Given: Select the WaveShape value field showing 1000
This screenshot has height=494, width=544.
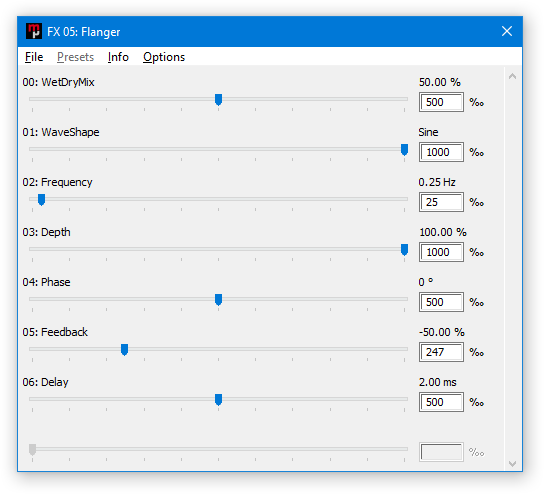Looking at the screenshot, I should (x=441, y=152).
